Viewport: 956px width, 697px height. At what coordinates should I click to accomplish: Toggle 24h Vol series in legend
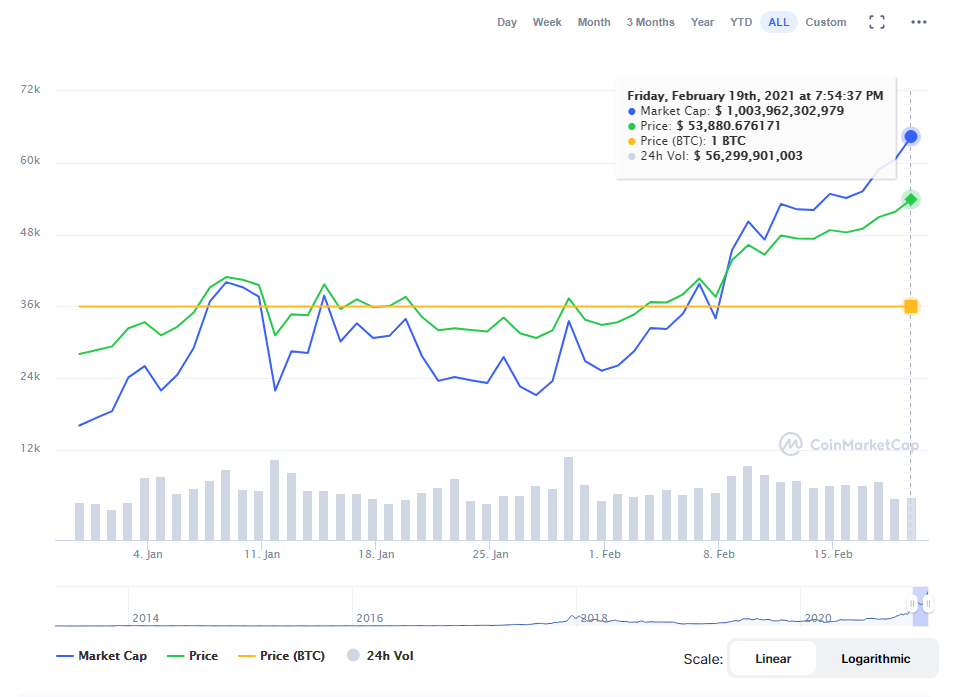(379, 656)
